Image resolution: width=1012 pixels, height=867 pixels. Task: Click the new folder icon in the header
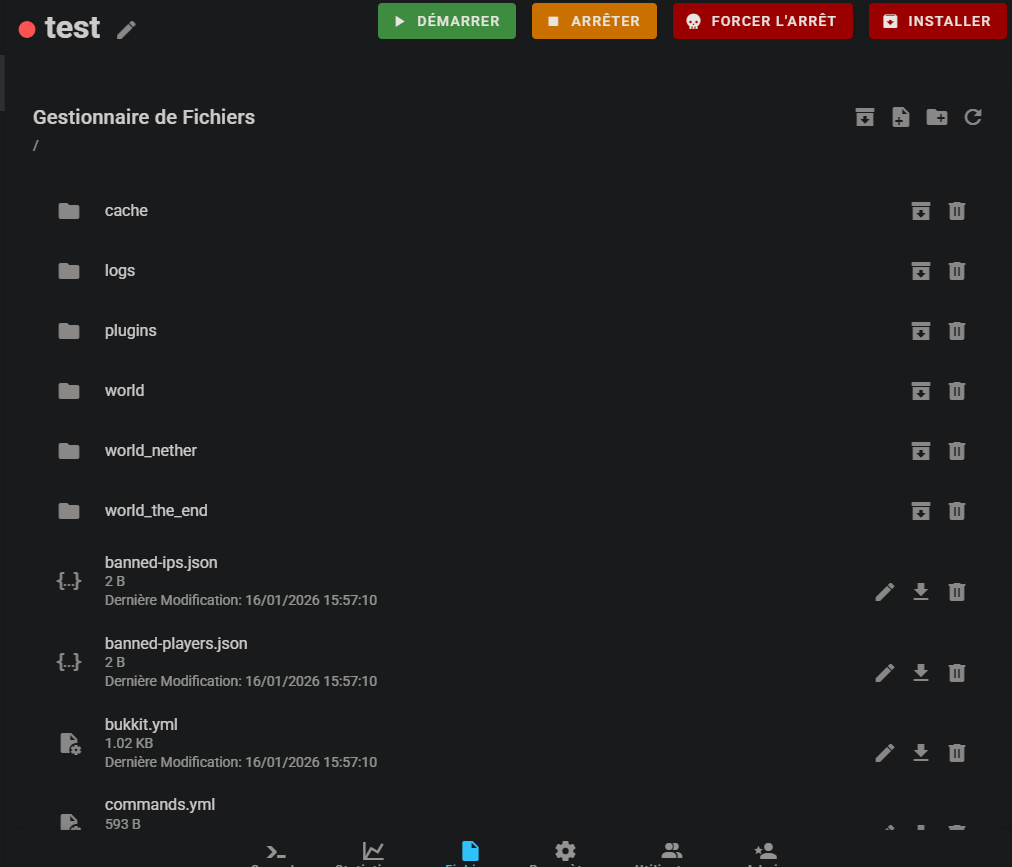pyautogui.click(x=937, y=117)
